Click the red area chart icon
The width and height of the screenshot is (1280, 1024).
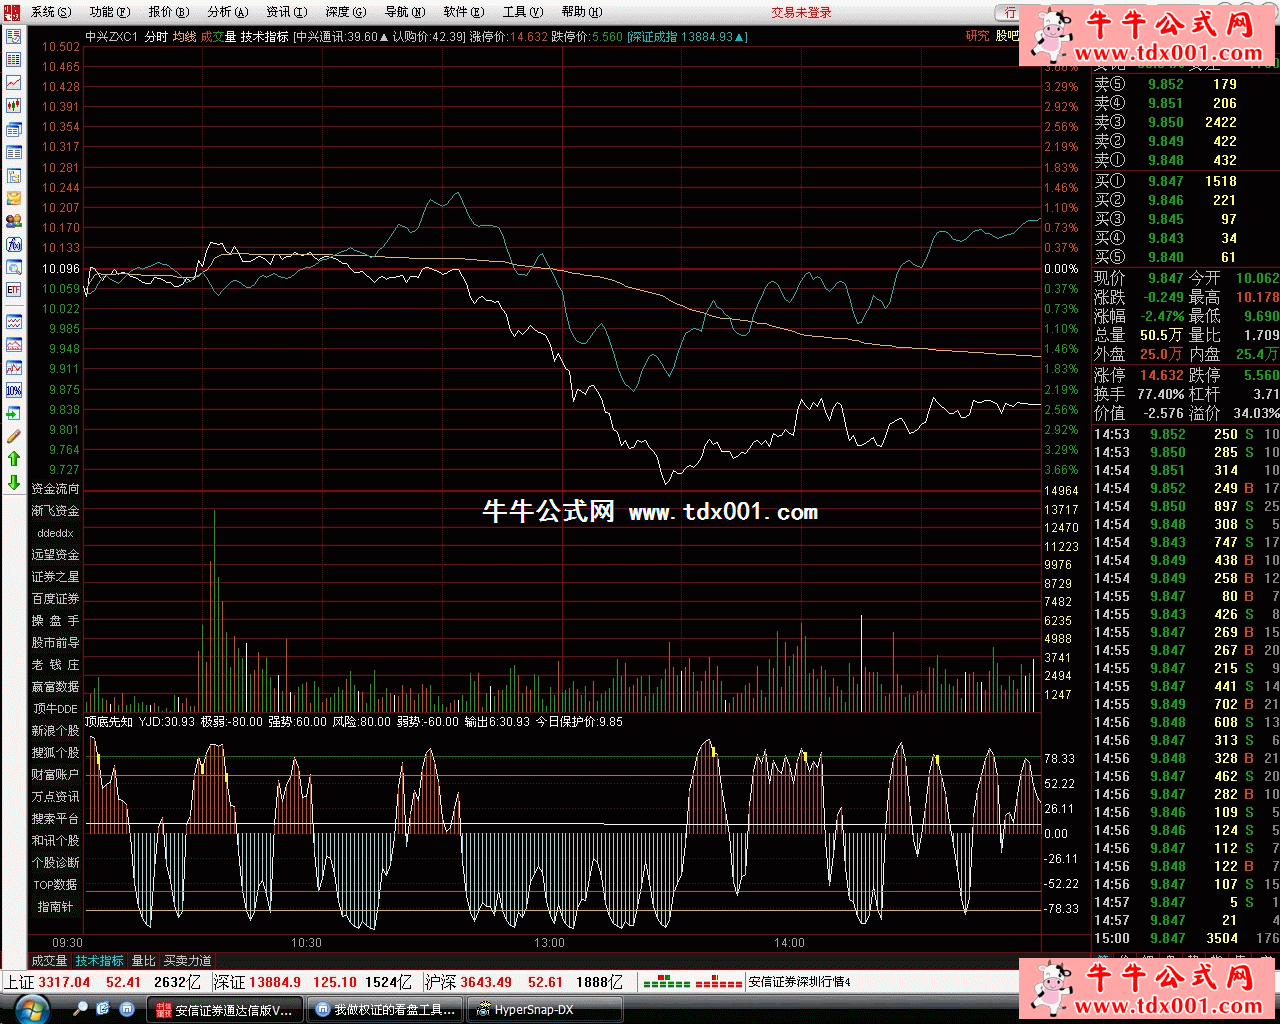tap(14, 344)
